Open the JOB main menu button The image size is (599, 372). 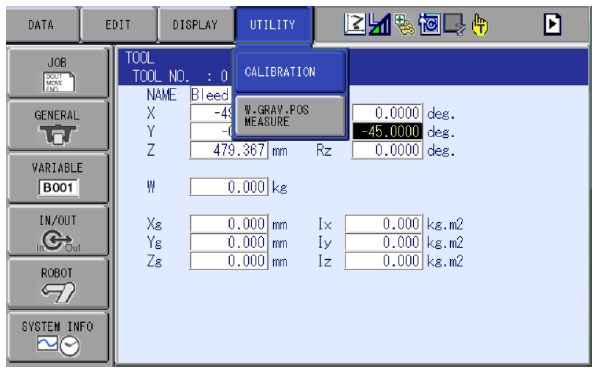pos(58,73)
